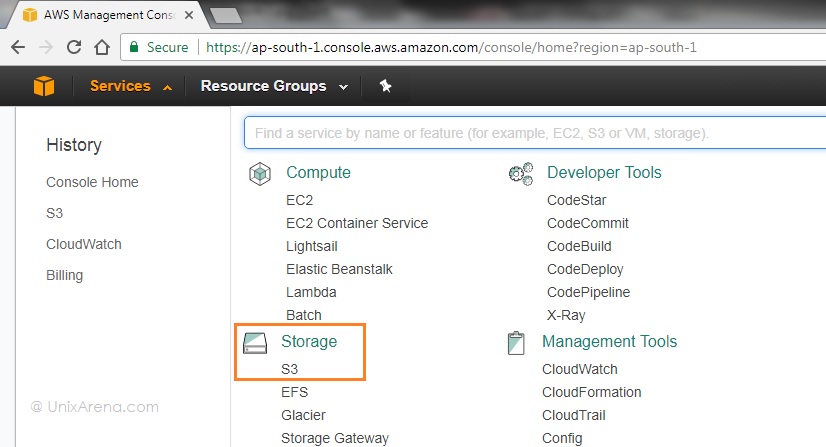Close the AWS Management Console tab
This screenshot has width=826, height=447.
(189, 15)
